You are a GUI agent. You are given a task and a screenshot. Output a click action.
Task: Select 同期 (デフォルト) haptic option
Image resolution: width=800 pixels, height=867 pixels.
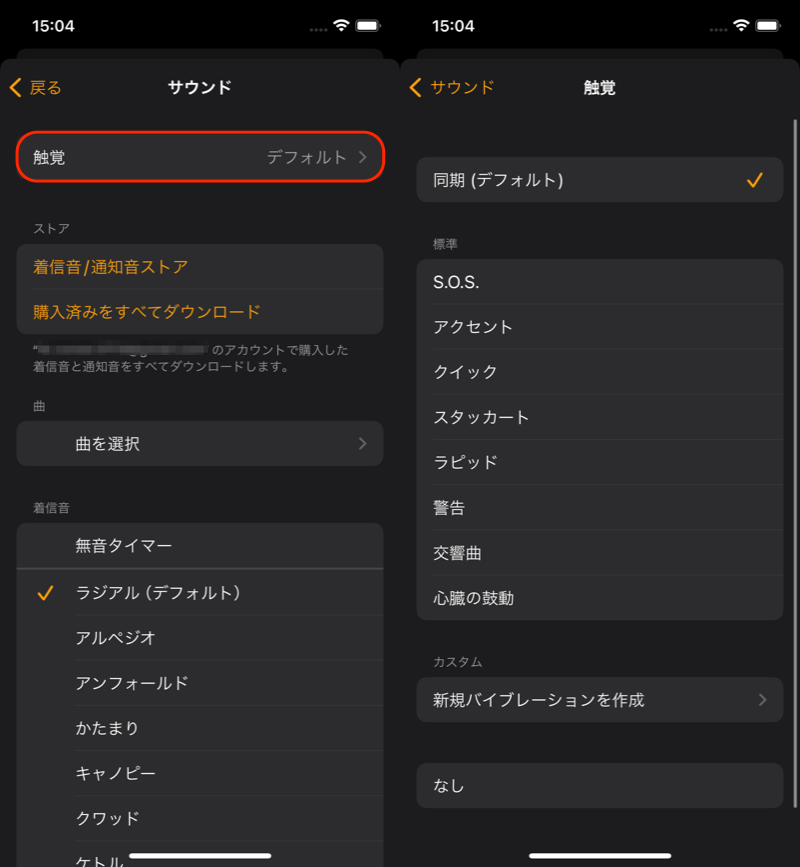tap(600, 180)
